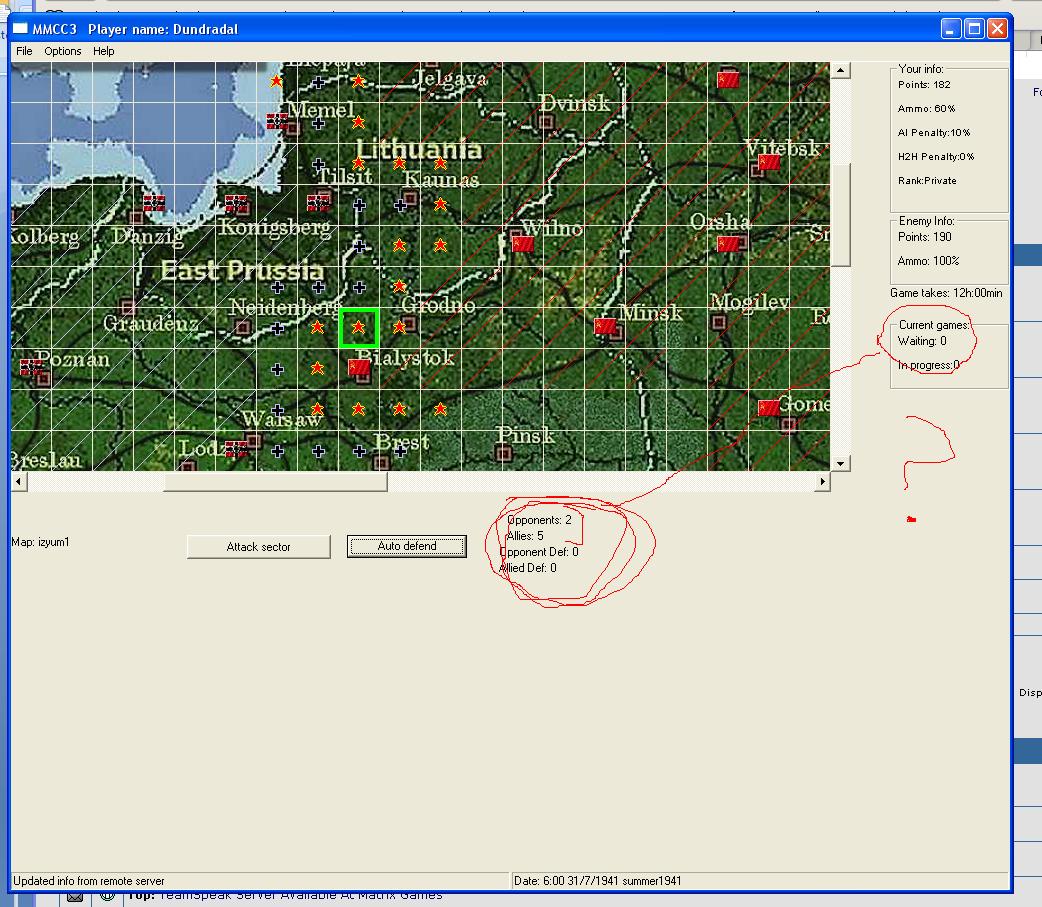Click the Attack sector button
Viewport: 1042px width, 907px height.
[x=259, y=547]
